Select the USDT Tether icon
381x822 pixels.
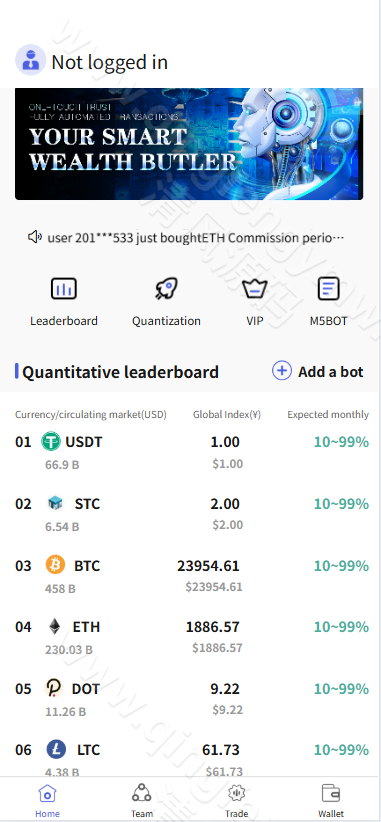pyautogui.click(x=51, y=441)
